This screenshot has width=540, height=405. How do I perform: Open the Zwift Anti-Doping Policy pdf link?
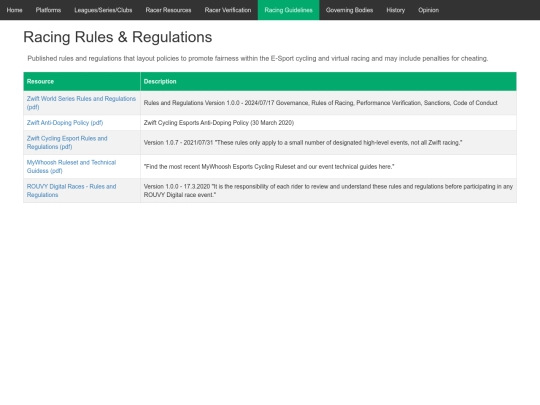click(x=65, y=123)
